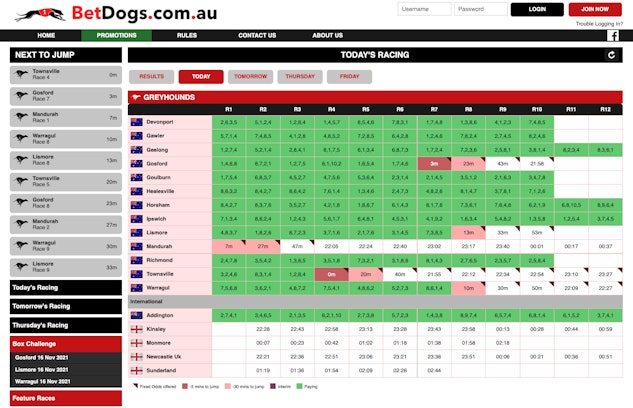
Task: Open Tomorrow's Racing sidebar button
Action: pos(66,306)
